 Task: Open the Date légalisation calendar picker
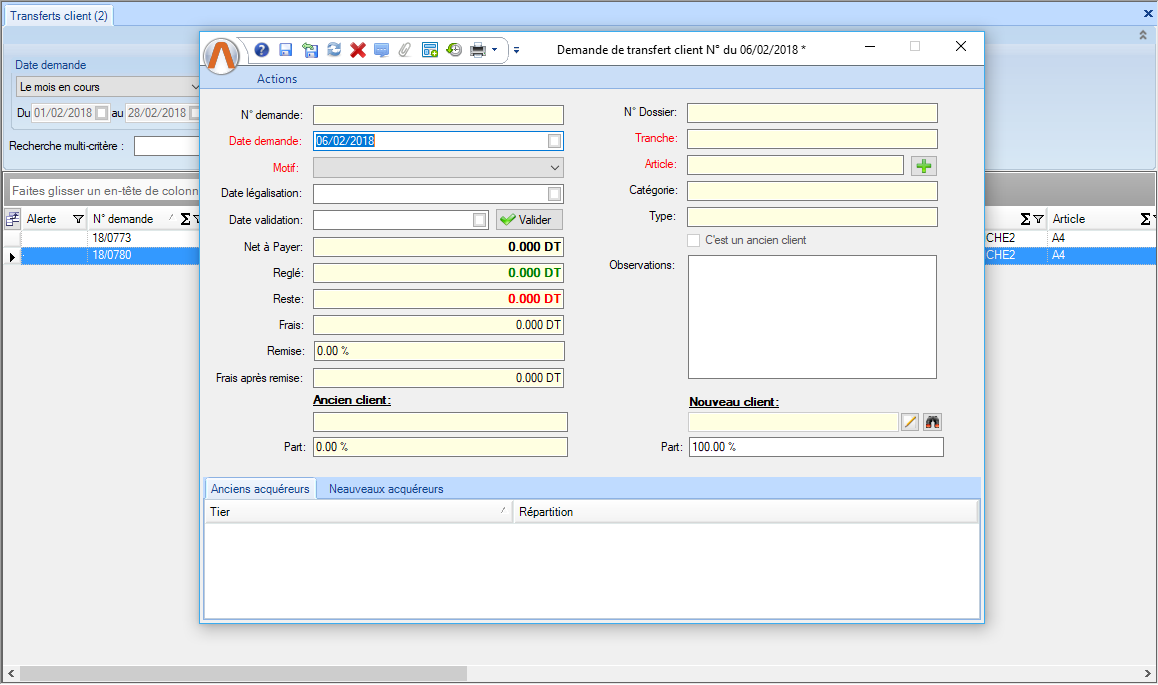pos(554,194)
